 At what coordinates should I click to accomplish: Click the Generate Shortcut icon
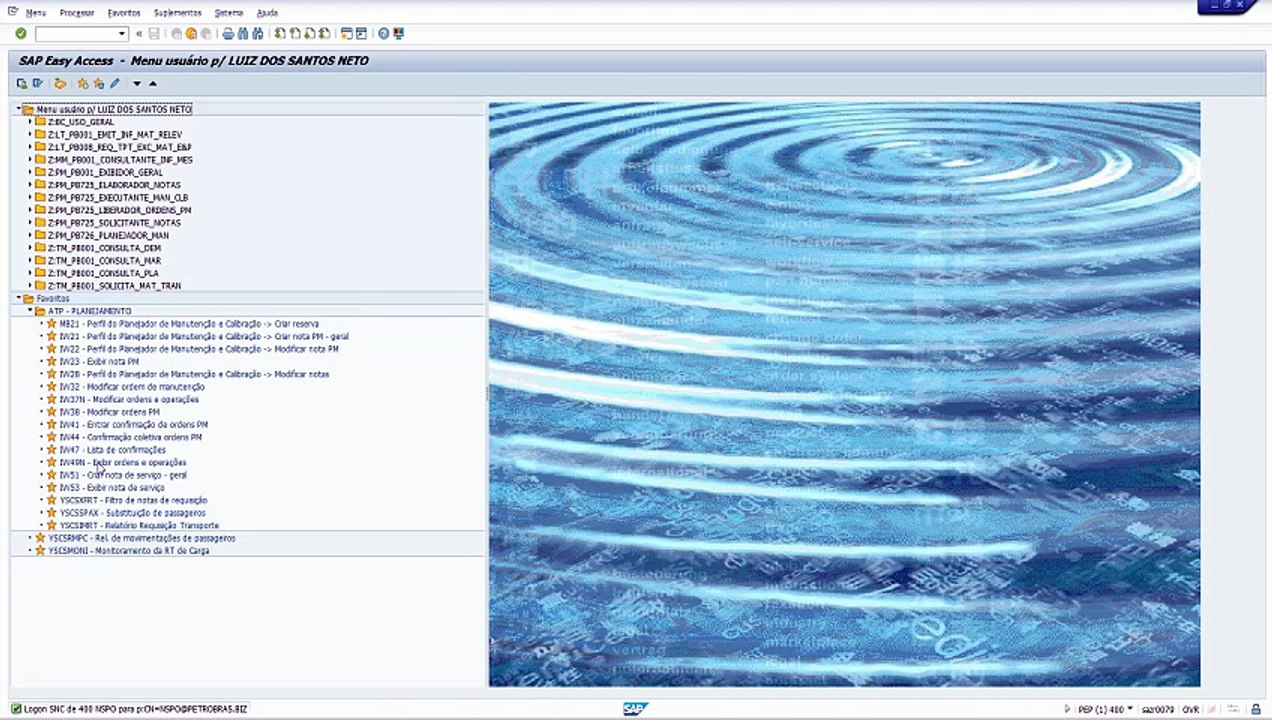click(361, 34)
